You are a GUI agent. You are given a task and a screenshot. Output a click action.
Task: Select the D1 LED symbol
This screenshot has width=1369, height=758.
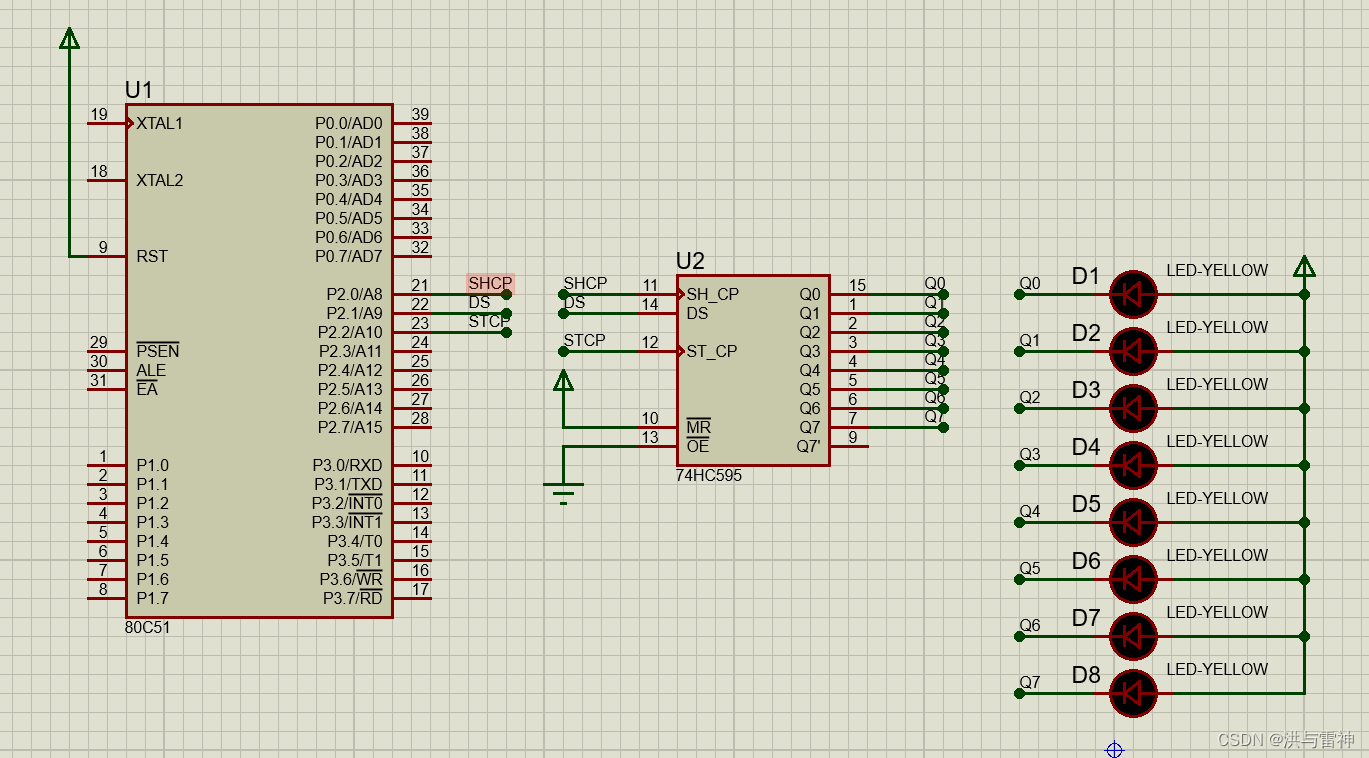(1133, 294)
